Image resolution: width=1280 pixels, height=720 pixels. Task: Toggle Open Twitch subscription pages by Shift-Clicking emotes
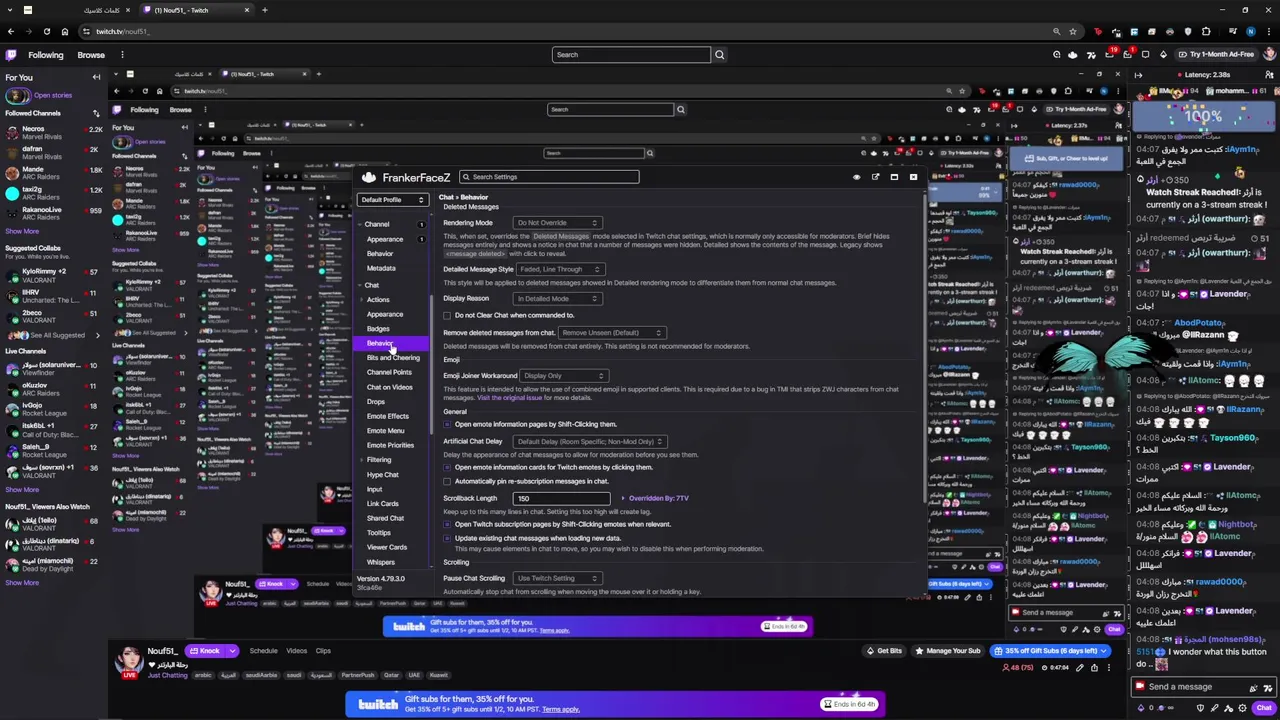(x=447, y=524)
